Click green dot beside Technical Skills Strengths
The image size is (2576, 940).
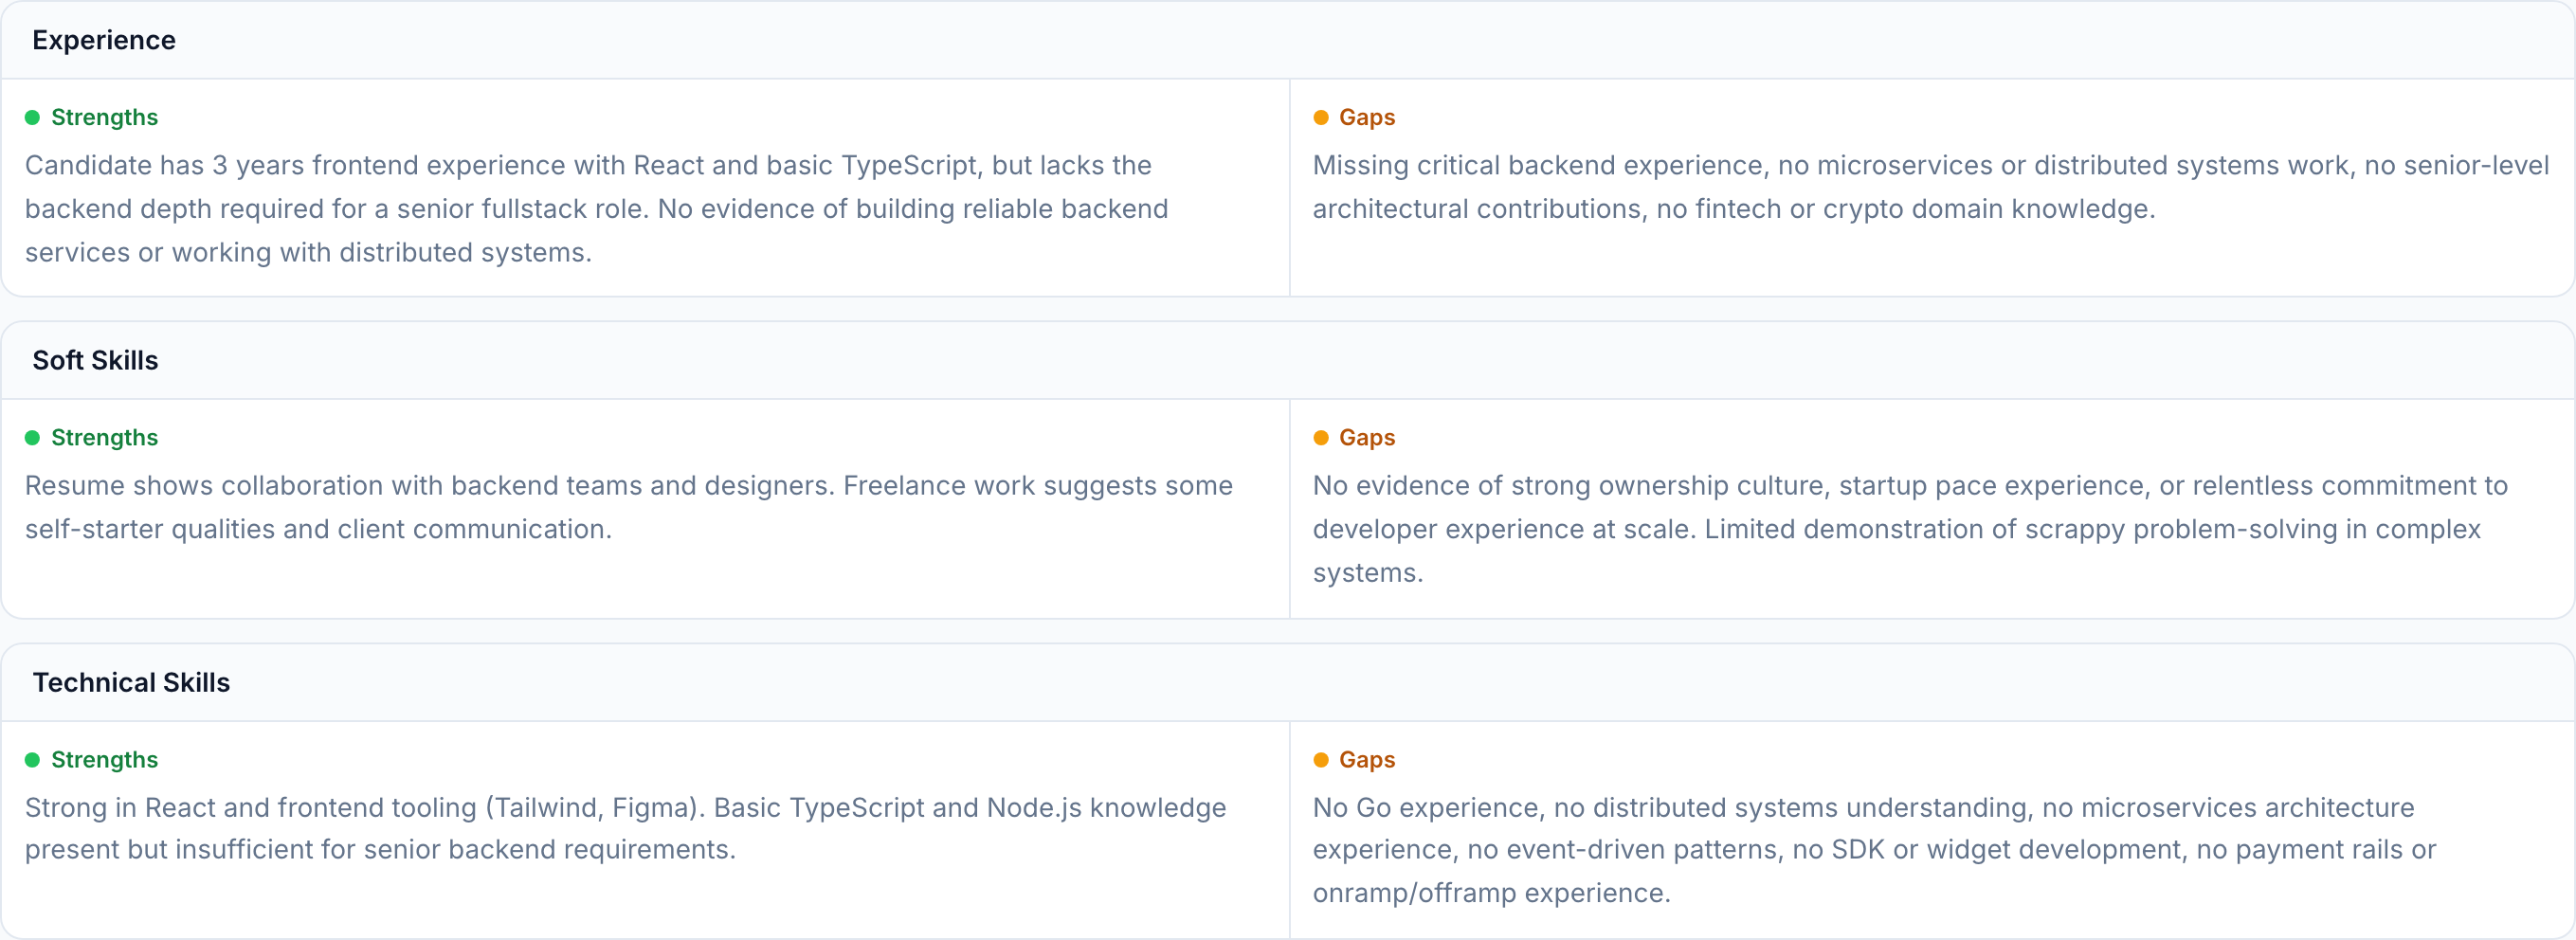point(32,760)
